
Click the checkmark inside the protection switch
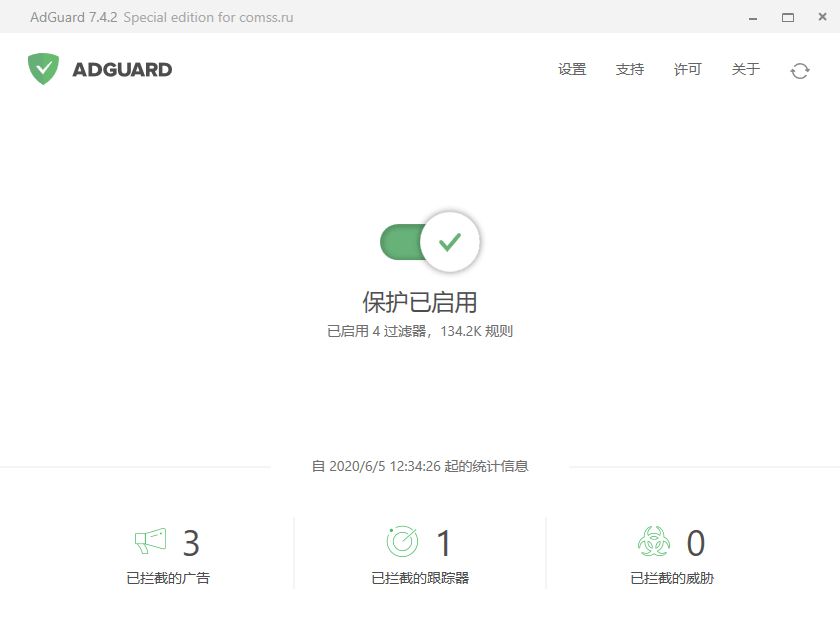(451, 241)
